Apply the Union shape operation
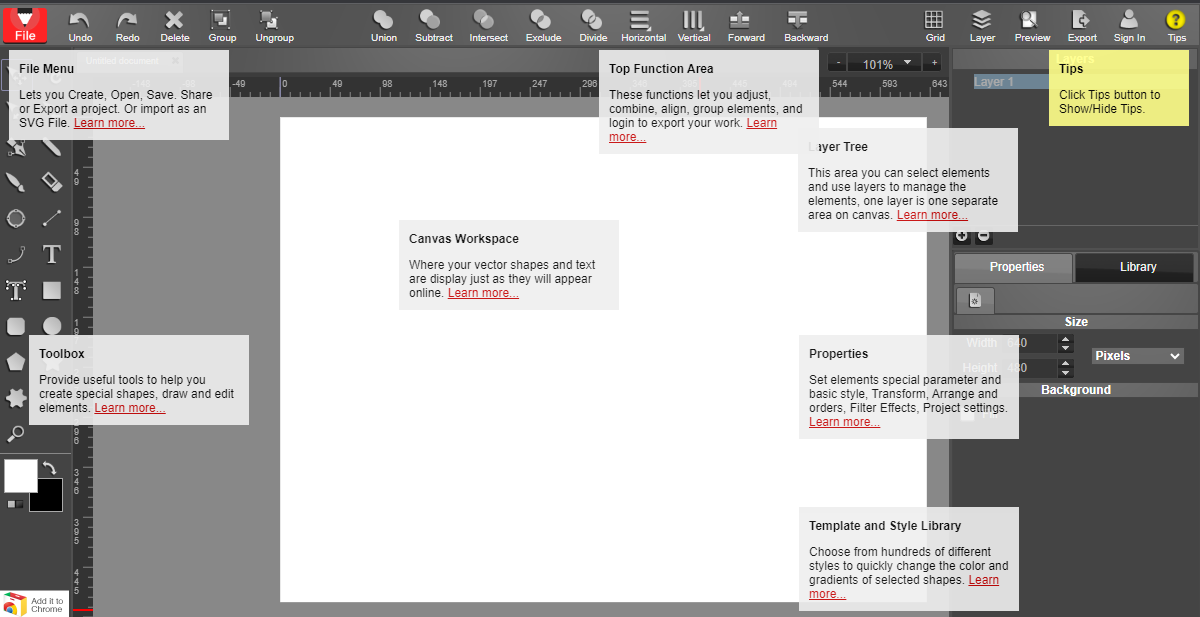Image resolution: width=1200 pixels, height=617 pixels. click(x=384, y=25)
